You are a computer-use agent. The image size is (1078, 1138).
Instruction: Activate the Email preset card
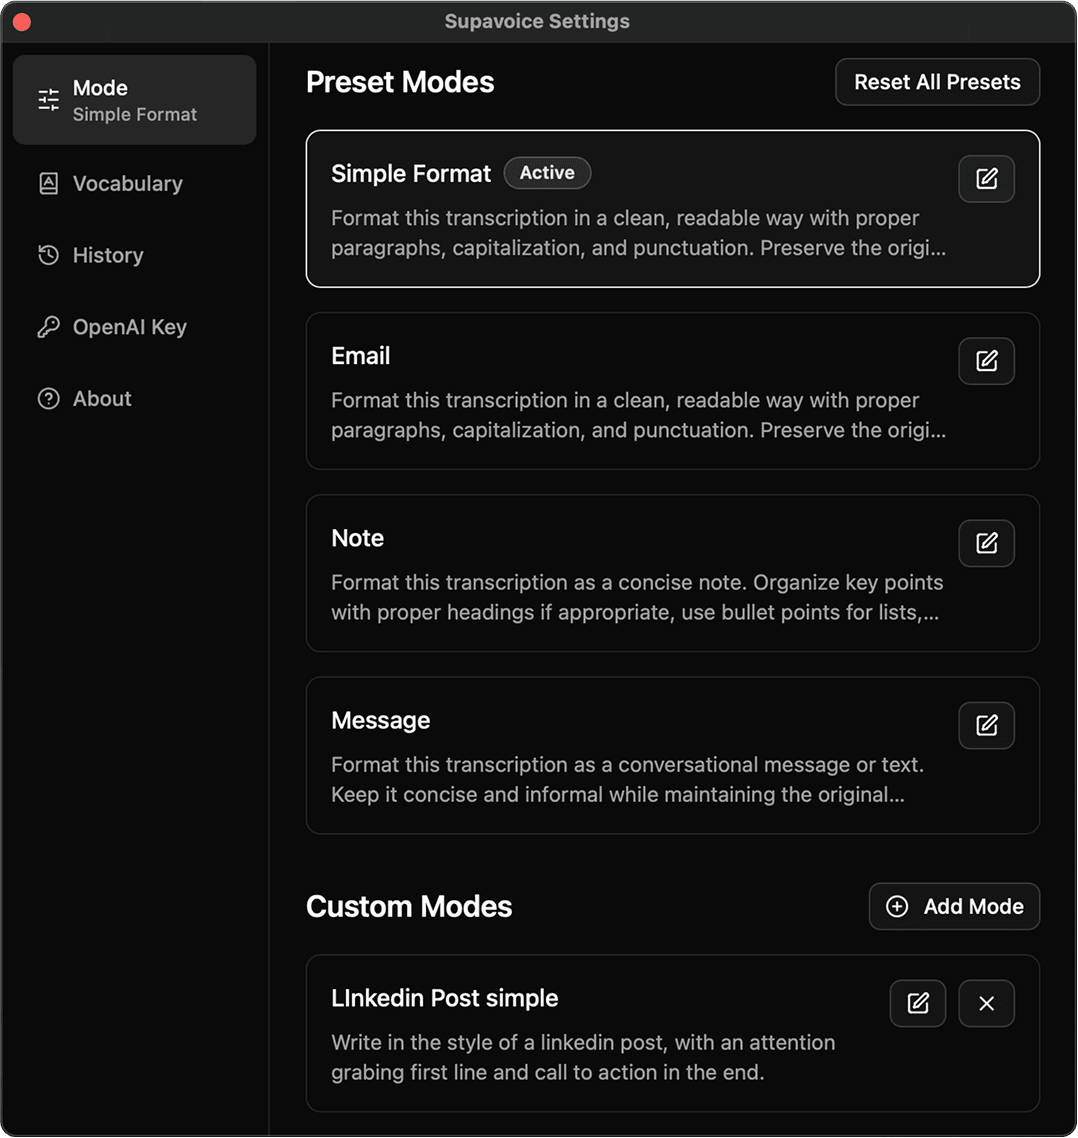click(x=672, y=391)
